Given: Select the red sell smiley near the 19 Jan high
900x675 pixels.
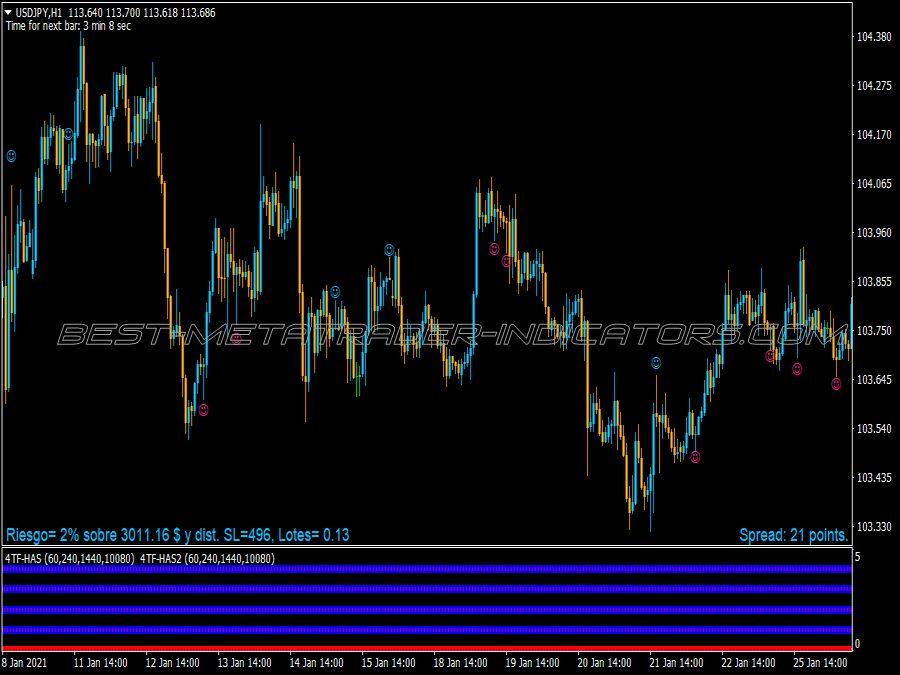Looking at the screenshot, I should (x=493, y=251).
